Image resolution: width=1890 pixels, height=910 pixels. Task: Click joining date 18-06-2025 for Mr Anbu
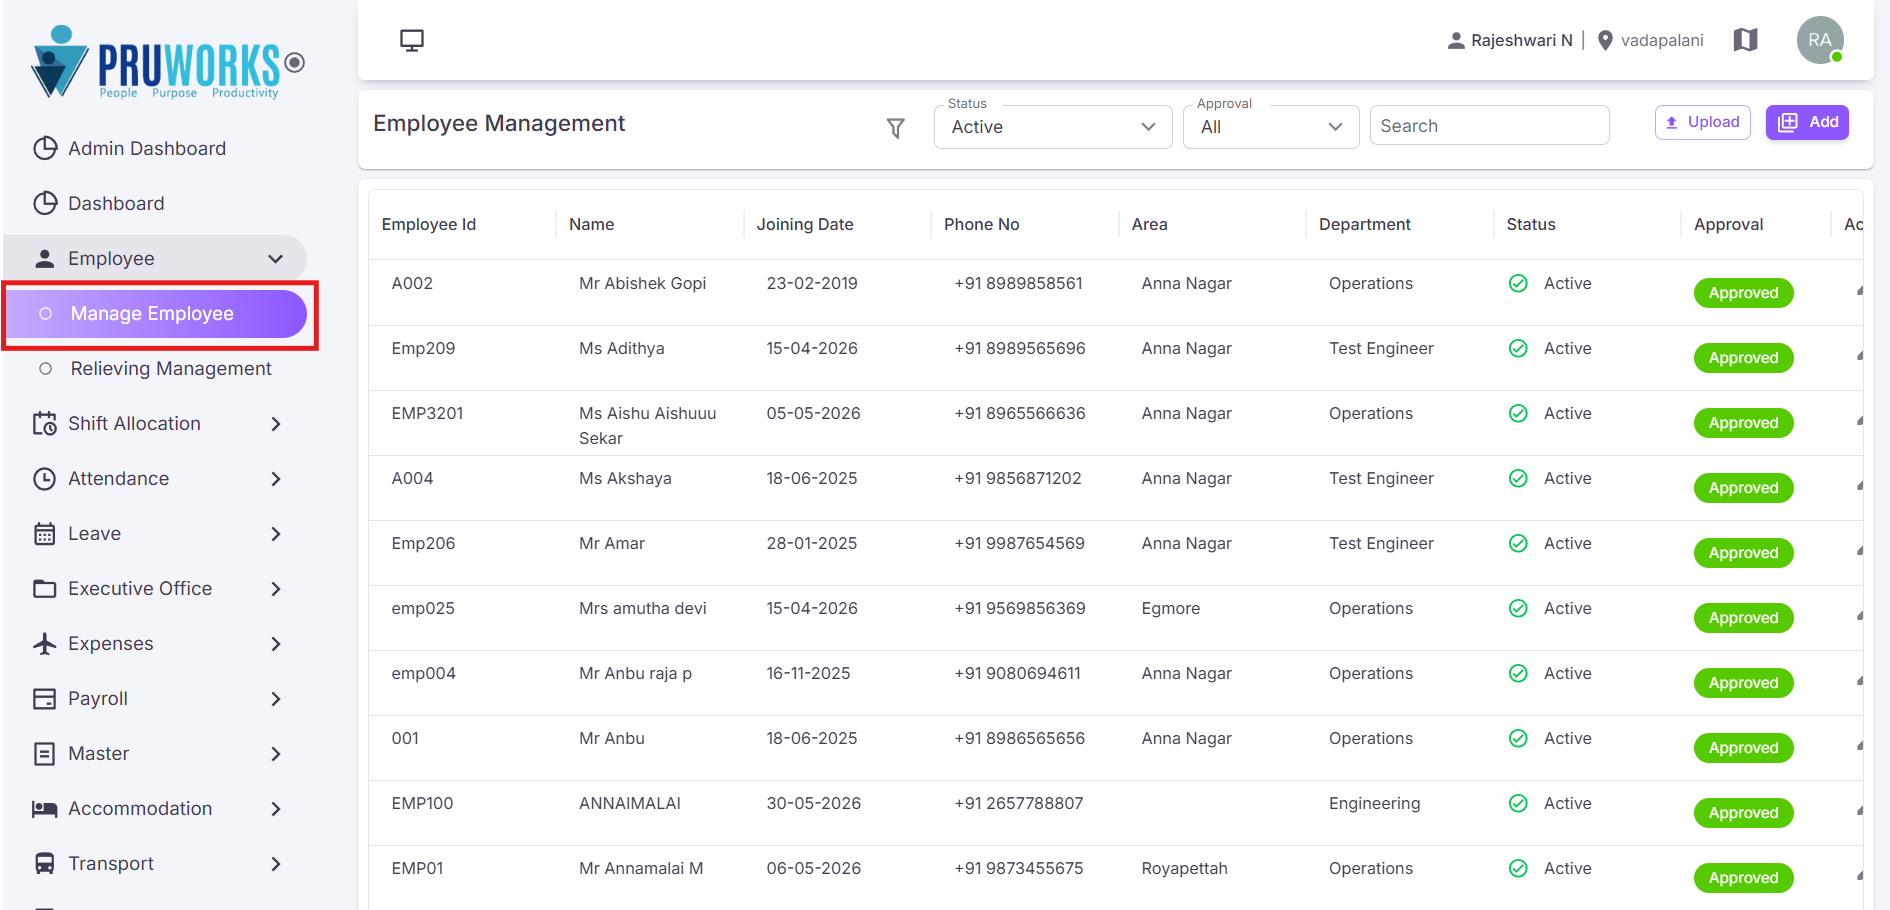812,738
